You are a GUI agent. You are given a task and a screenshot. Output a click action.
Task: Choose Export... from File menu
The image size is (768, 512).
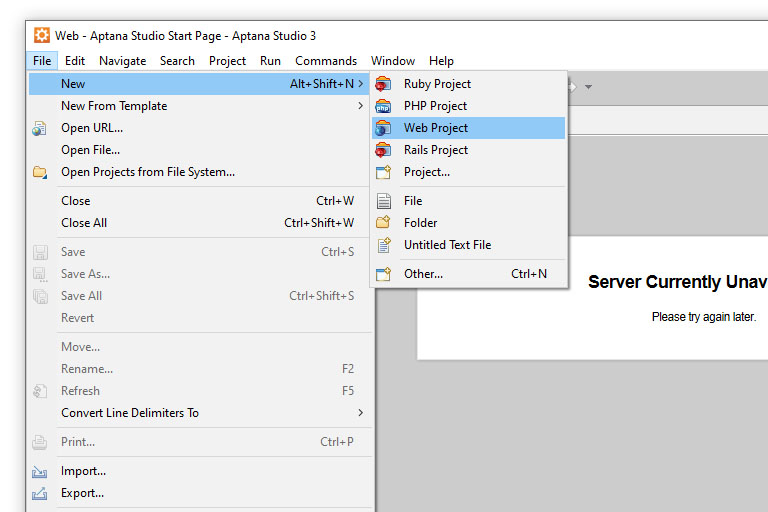tap(199, 493)
